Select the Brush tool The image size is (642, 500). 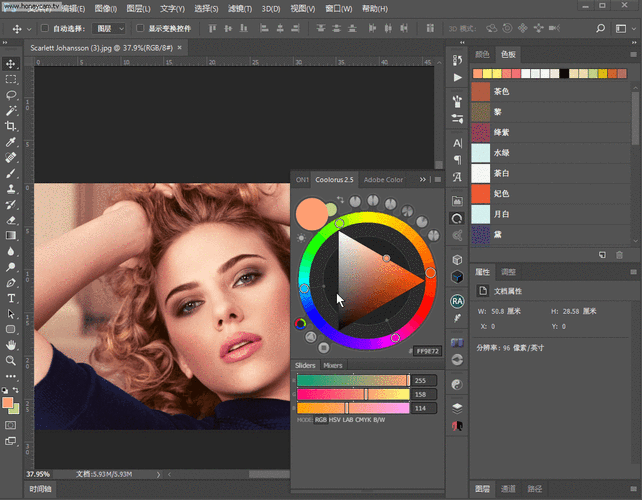(x=11, y=173)
